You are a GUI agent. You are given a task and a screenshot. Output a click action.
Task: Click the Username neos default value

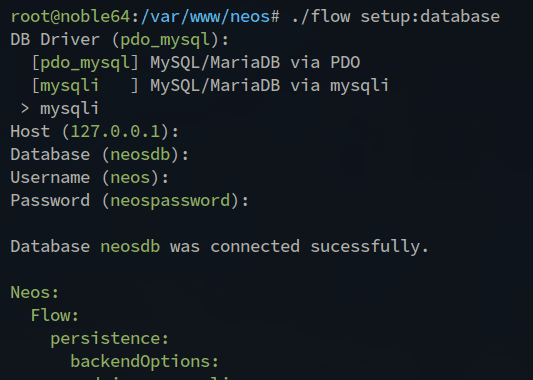click(x=130, y=177)
